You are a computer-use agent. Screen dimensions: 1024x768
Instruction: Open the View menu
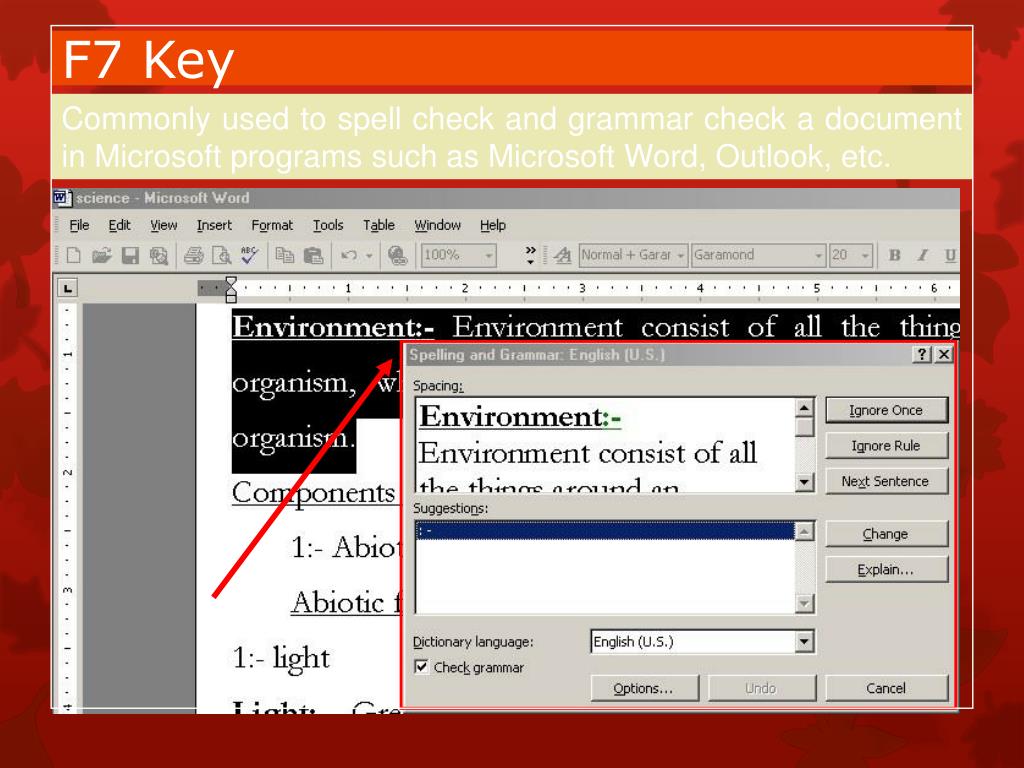[x=163, y=225]
